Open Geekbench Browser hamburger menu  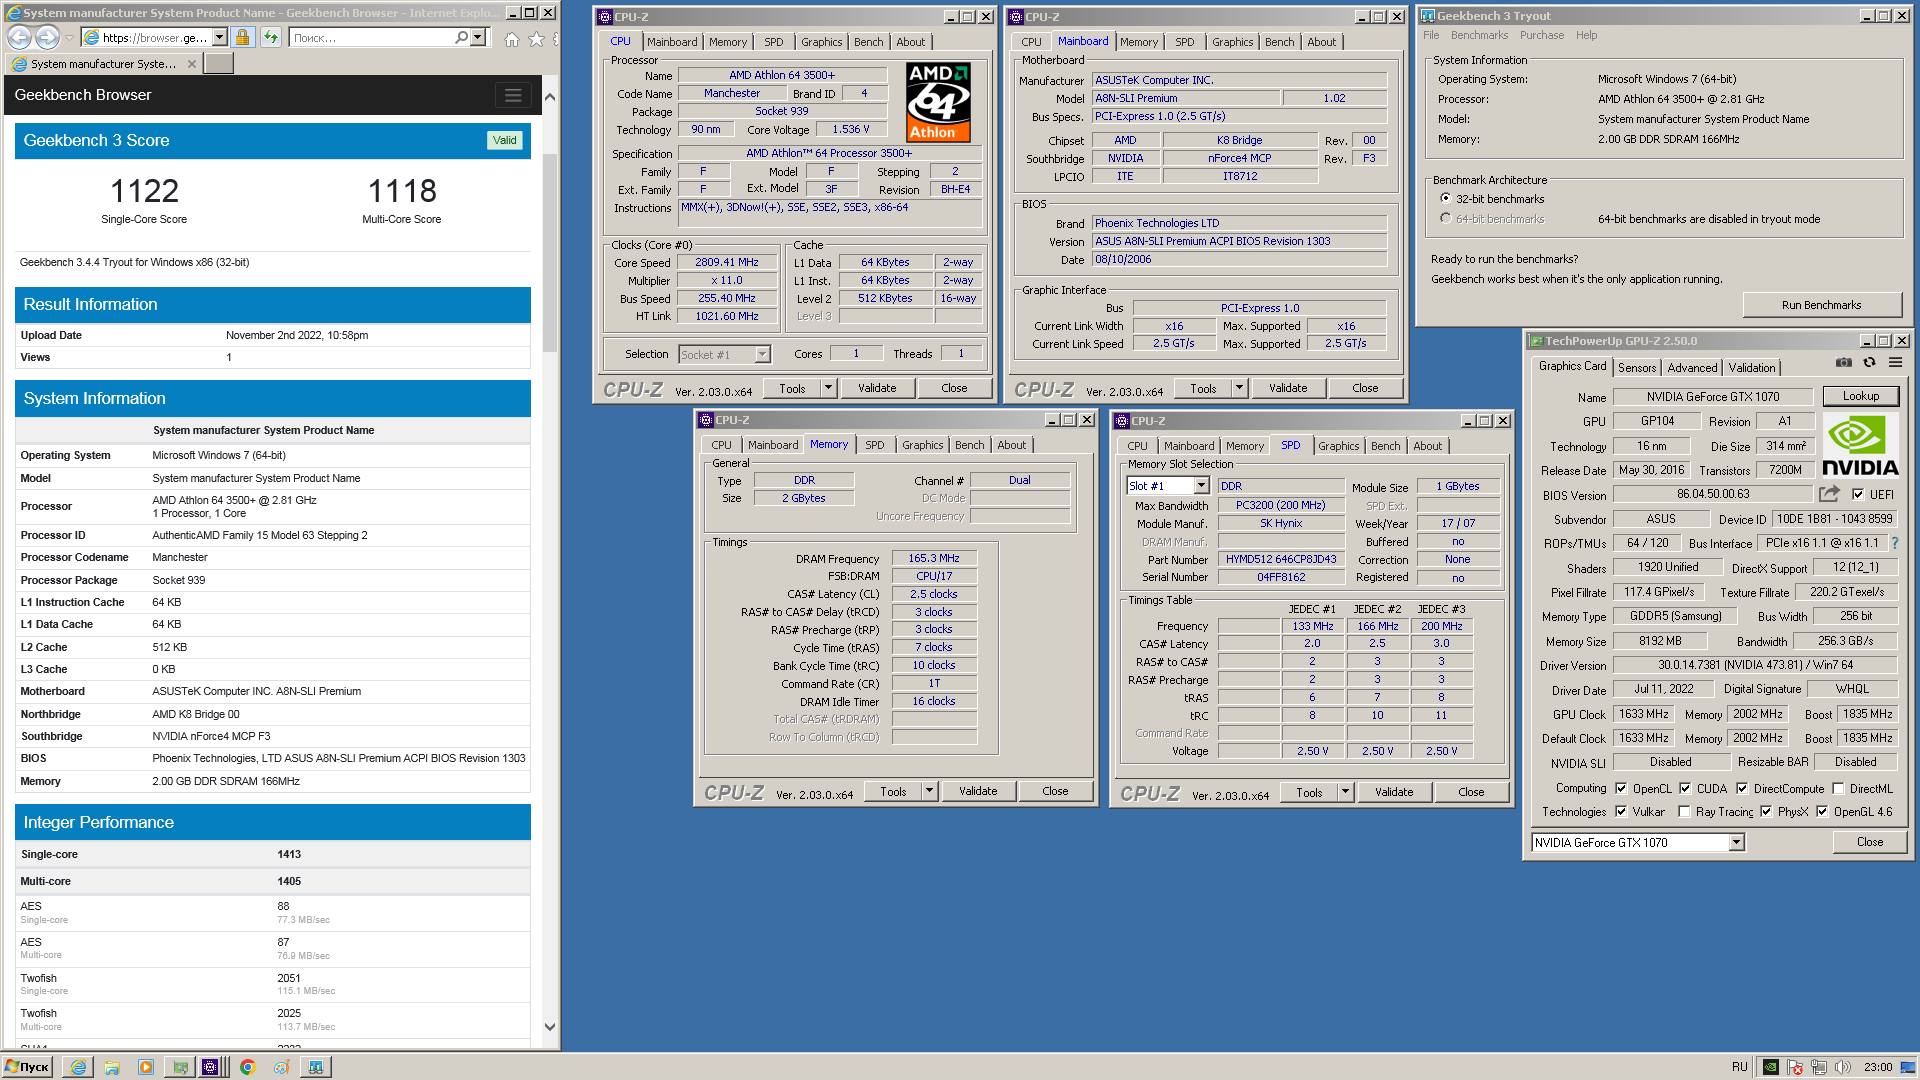pyautogui.click(x=513, y=95)
